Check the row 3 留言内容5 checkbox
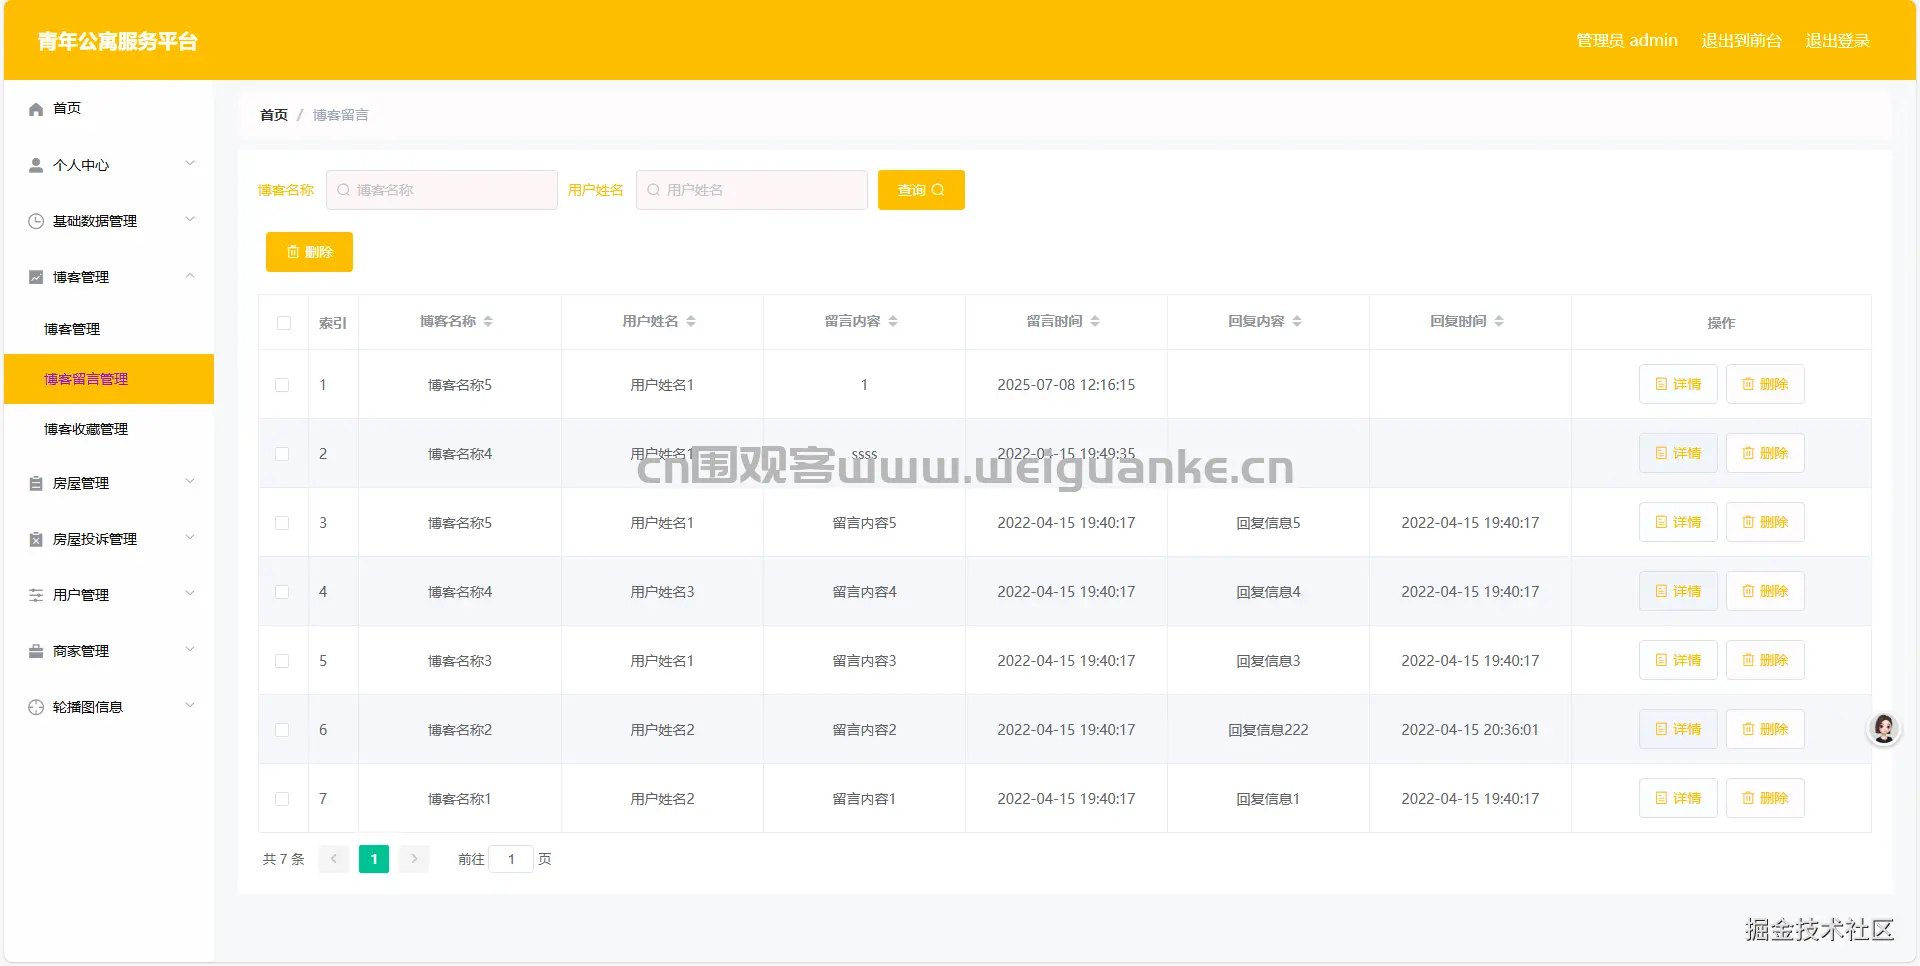The image size is (1920, 966). click(282, 523)
